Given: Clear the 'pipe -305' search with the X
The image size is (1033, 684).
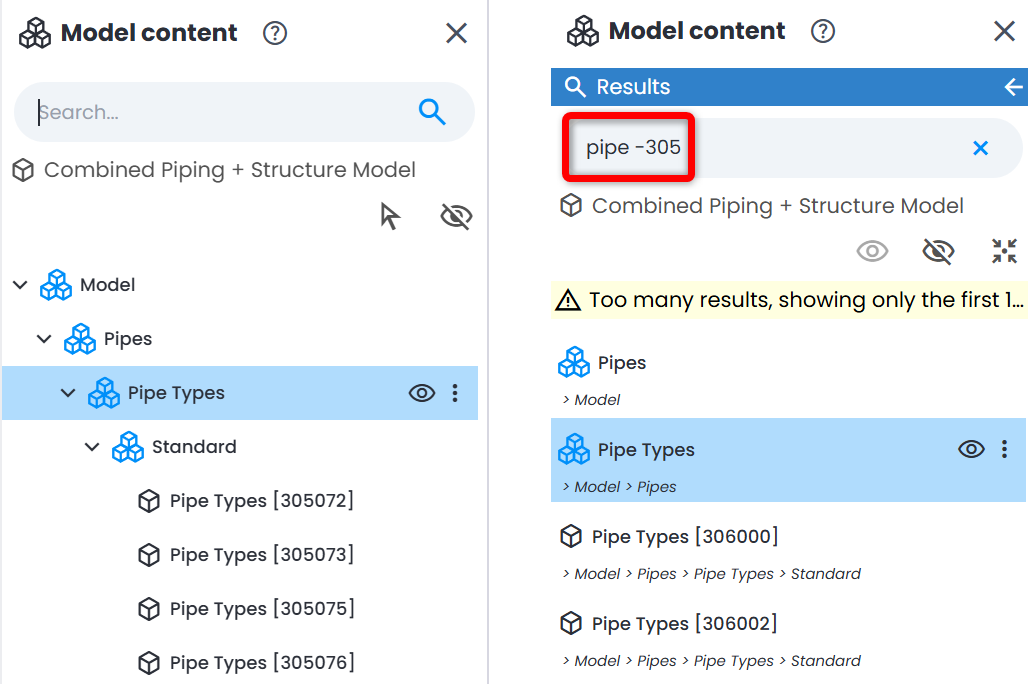Looking at the screenshot, I should 980,148.
